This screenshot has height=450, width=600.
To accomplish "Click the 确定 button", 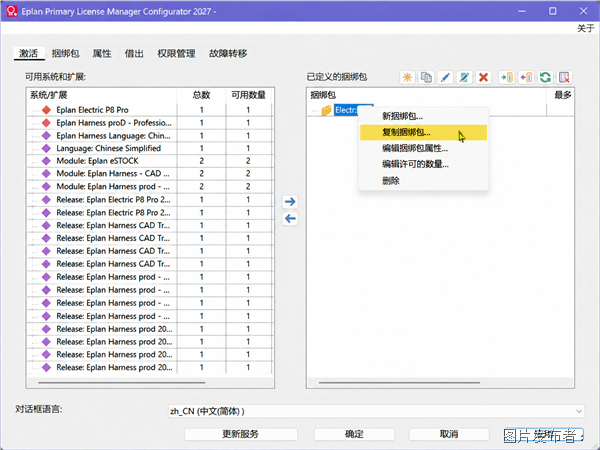I will pos(354,434).
